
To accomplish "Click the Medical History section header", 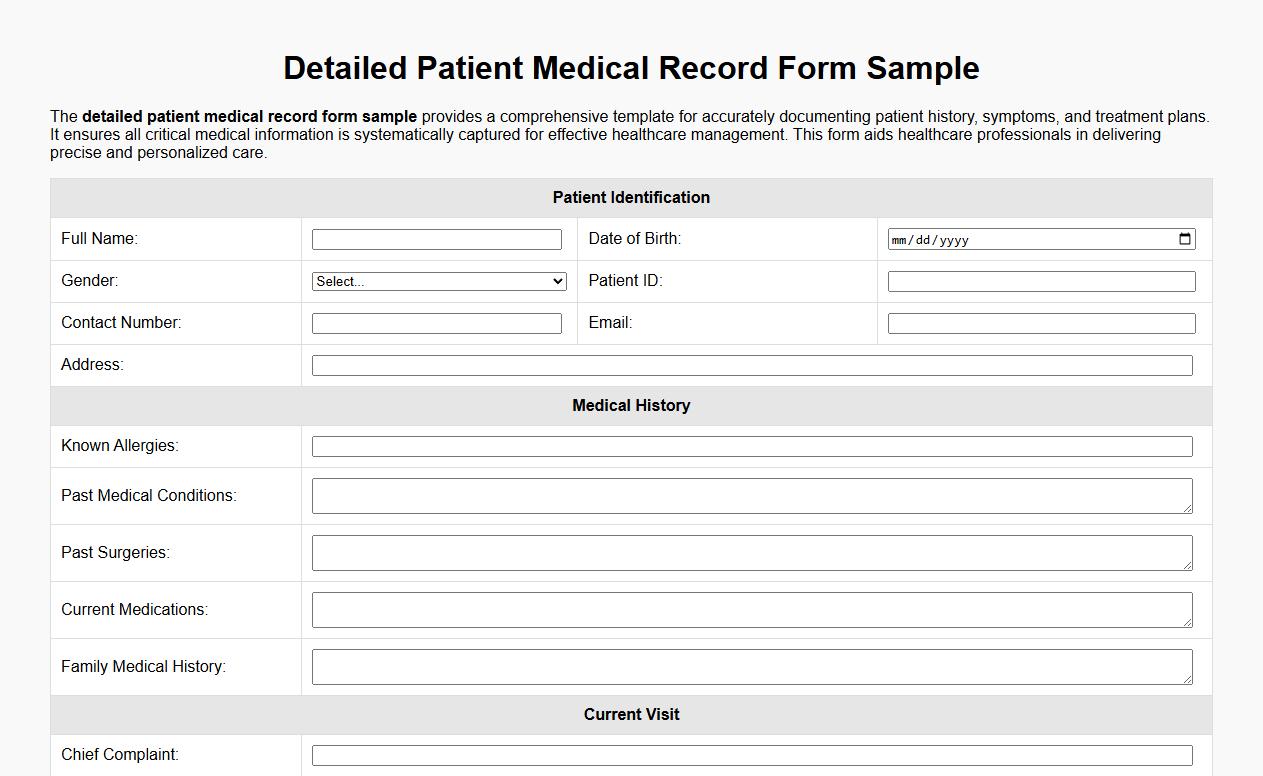I will pyautogui.click(x=631, y=405).
